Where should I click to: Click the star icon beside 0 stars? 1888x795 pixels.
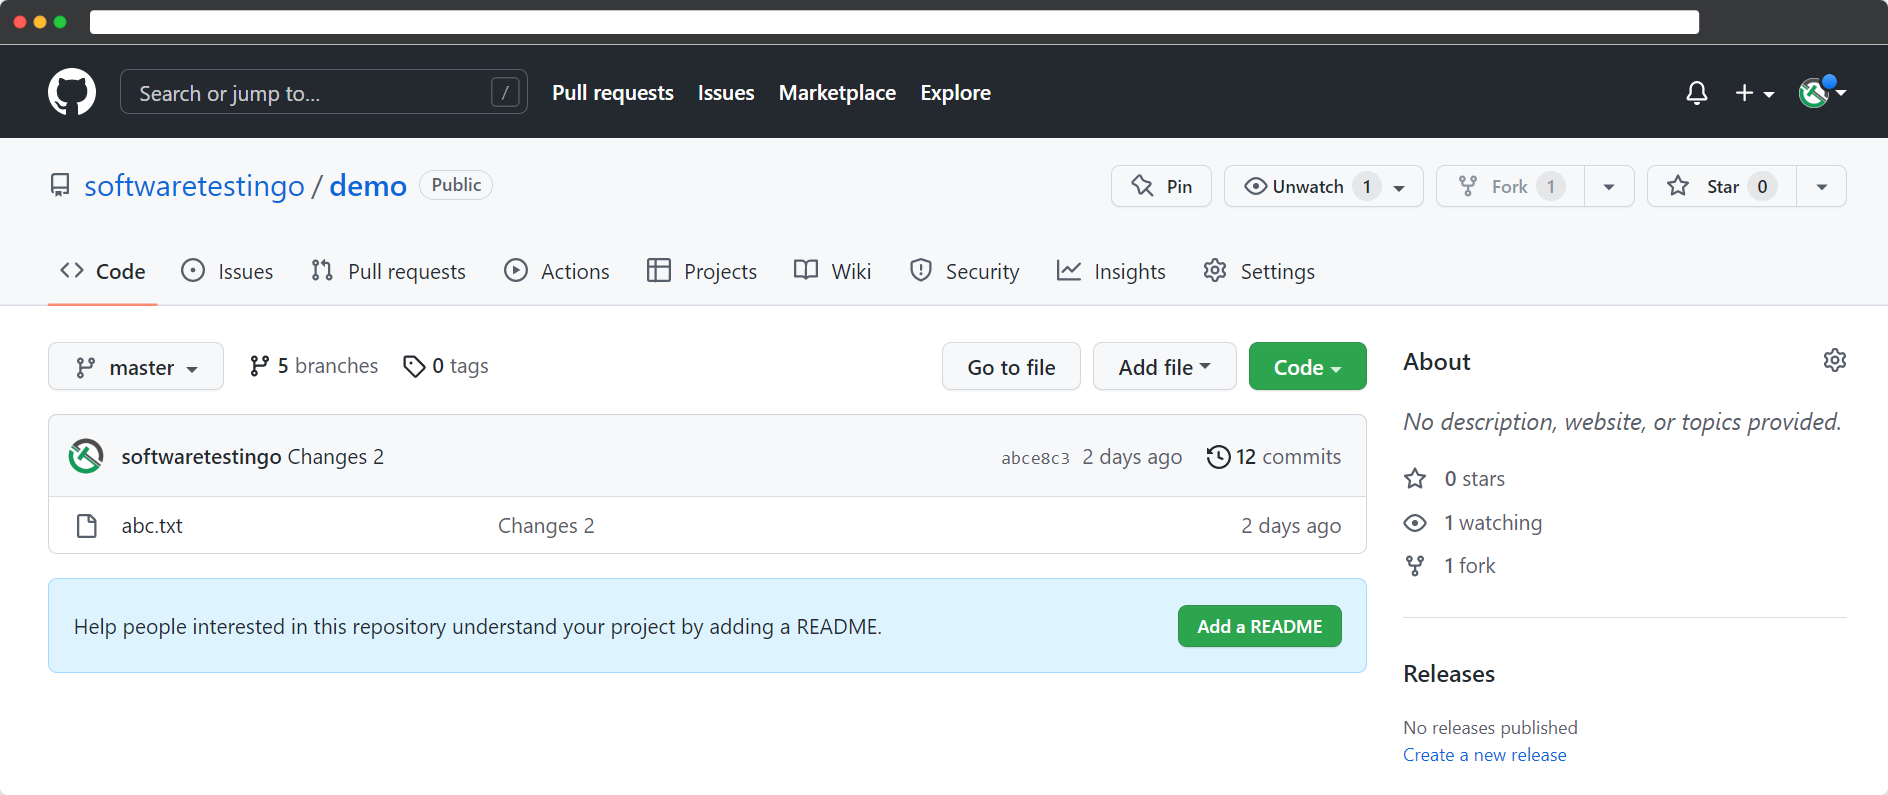coord(1415,479)
